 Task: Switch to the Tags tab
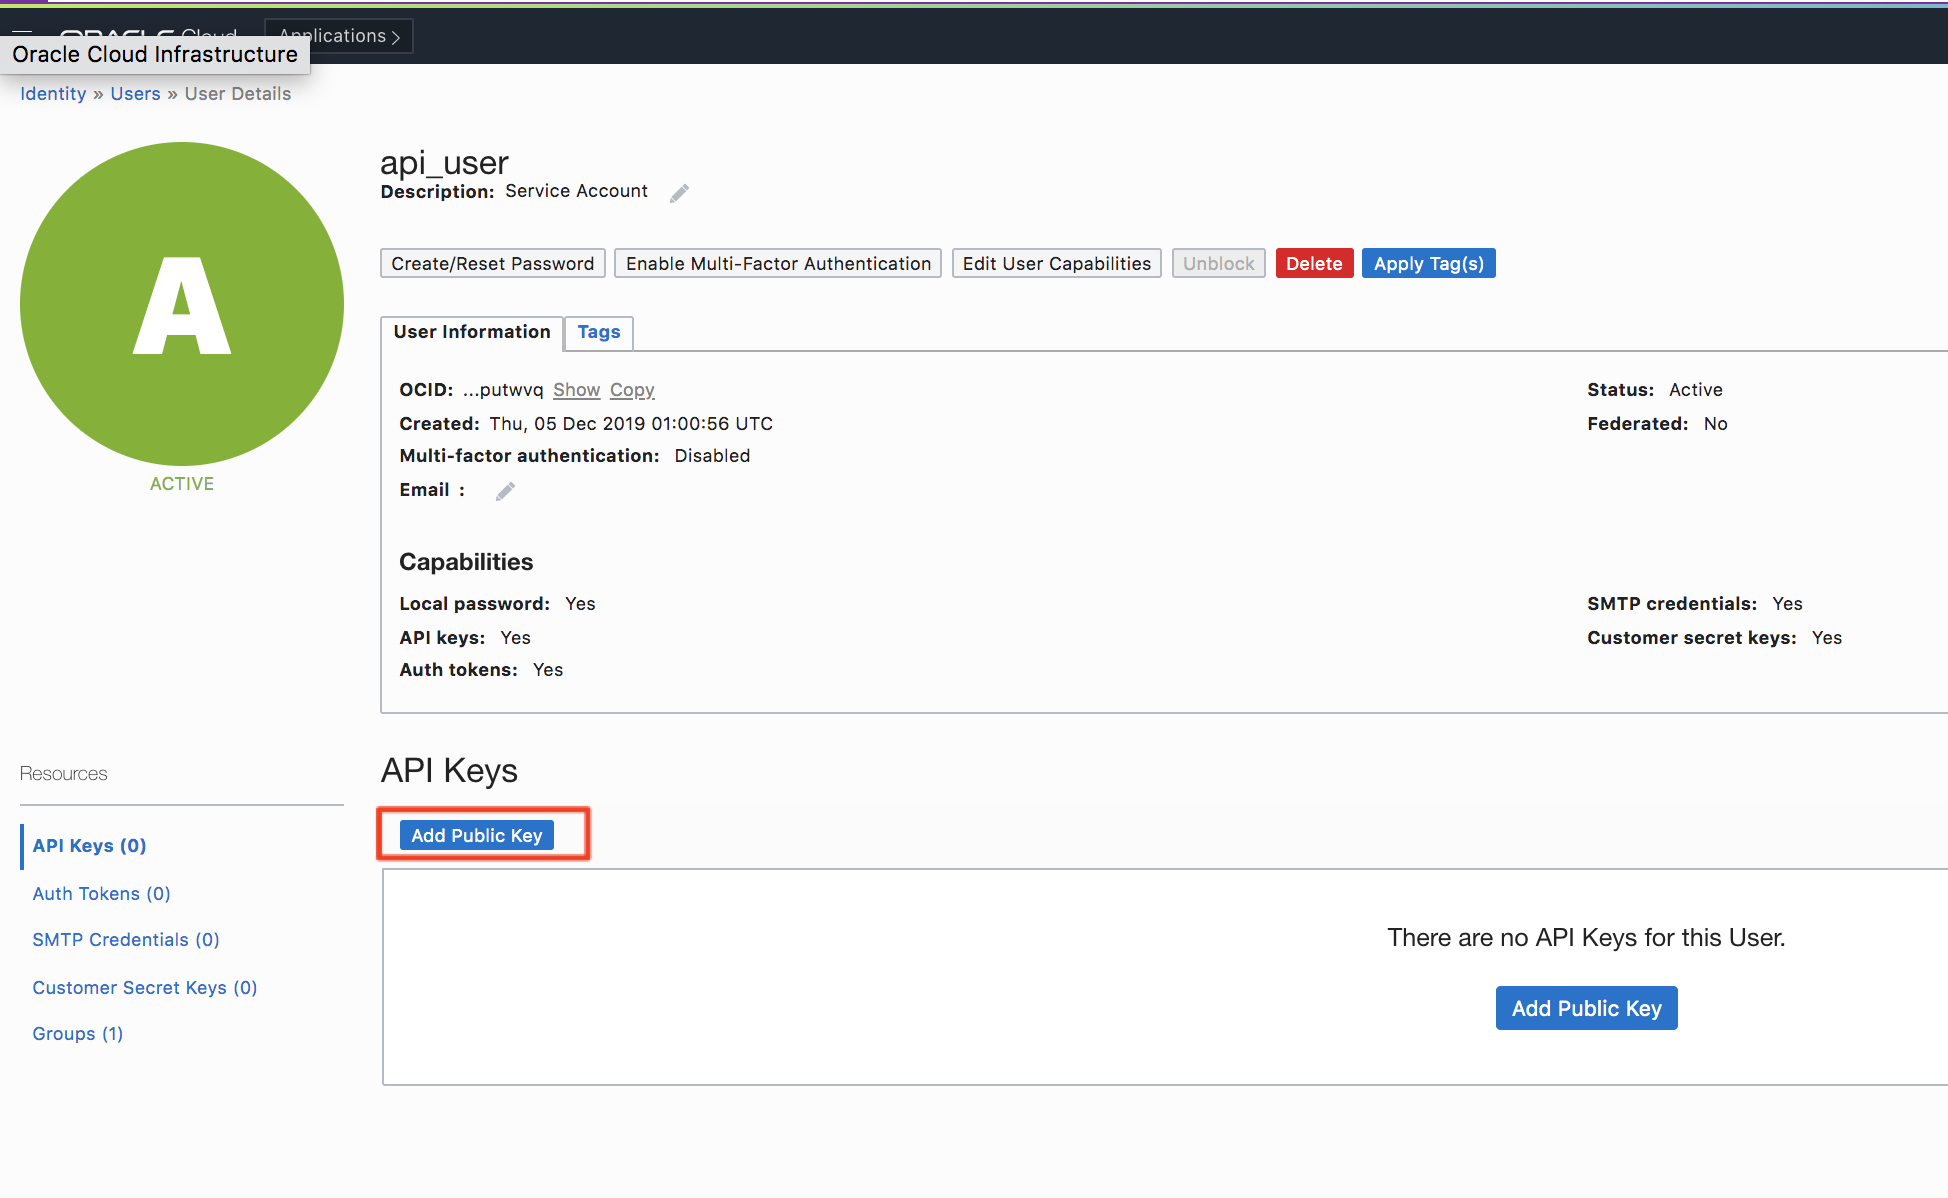598,332
